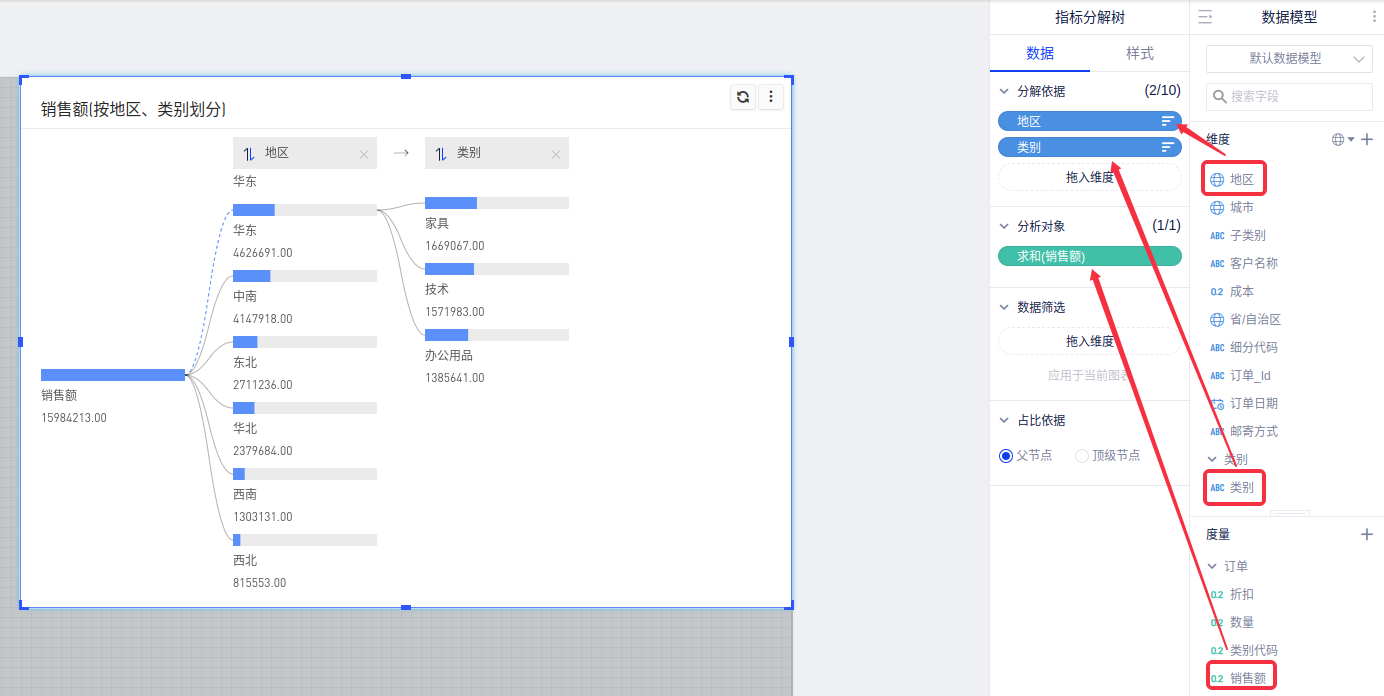Click the sort icon on the 地区 pill
The height and width of the screenshot is (696, 1384).
pyautogui.click(x=1167, y=121)
